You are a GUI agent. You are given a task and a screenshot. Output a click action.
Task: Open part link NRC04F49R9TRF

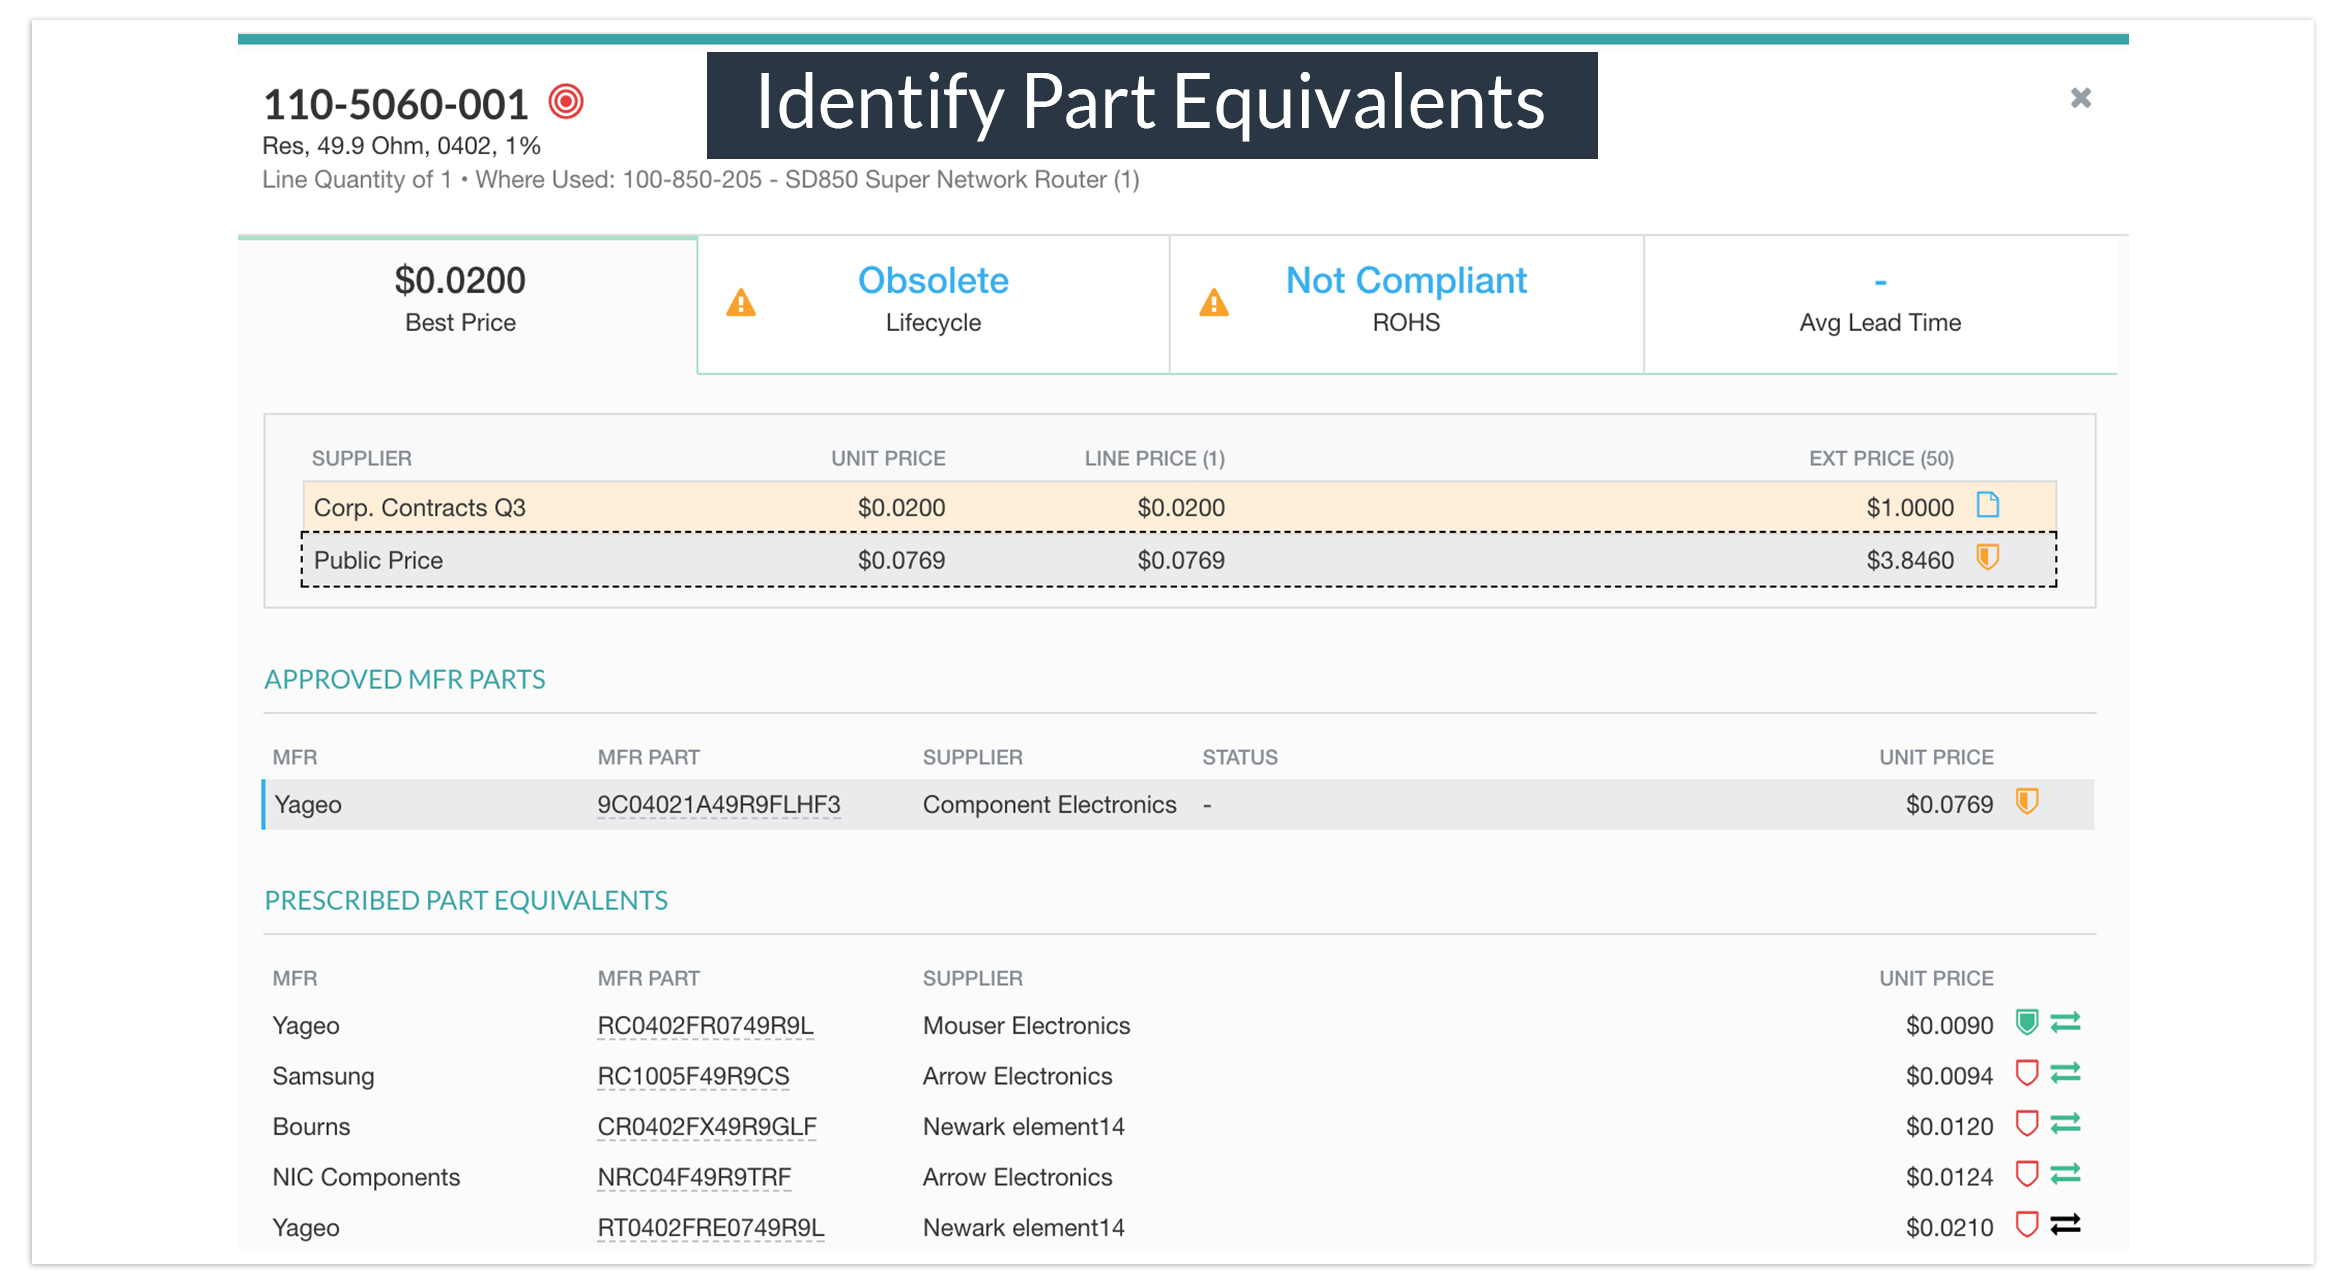[694, 1178]
